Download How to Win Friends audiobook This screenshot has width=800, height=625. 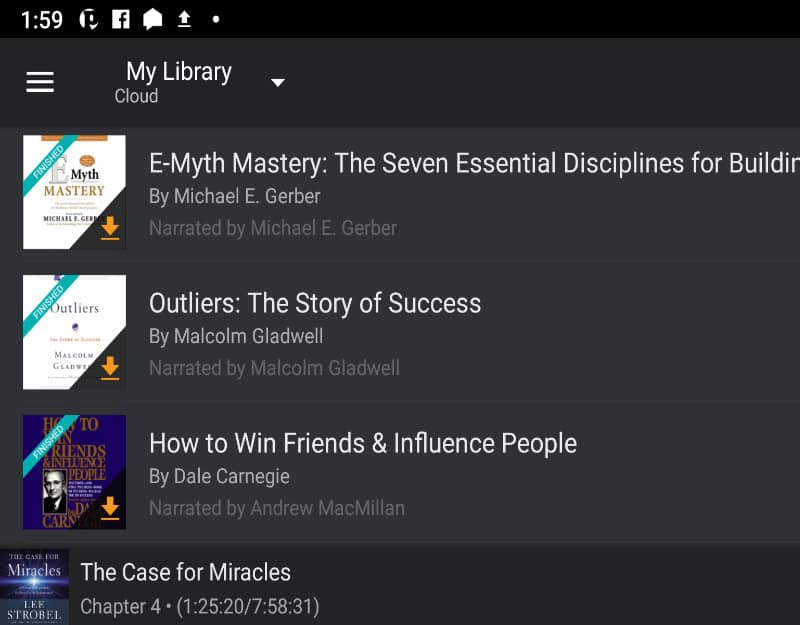point(110,509)
